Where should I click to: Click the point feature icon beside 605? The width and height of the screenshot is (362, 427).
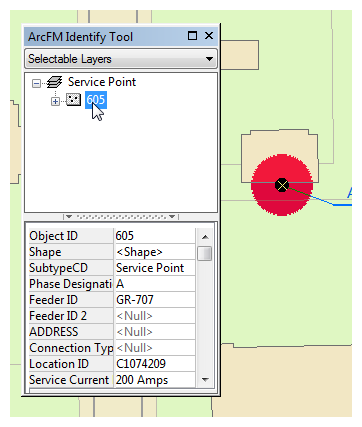click(73, 100)
